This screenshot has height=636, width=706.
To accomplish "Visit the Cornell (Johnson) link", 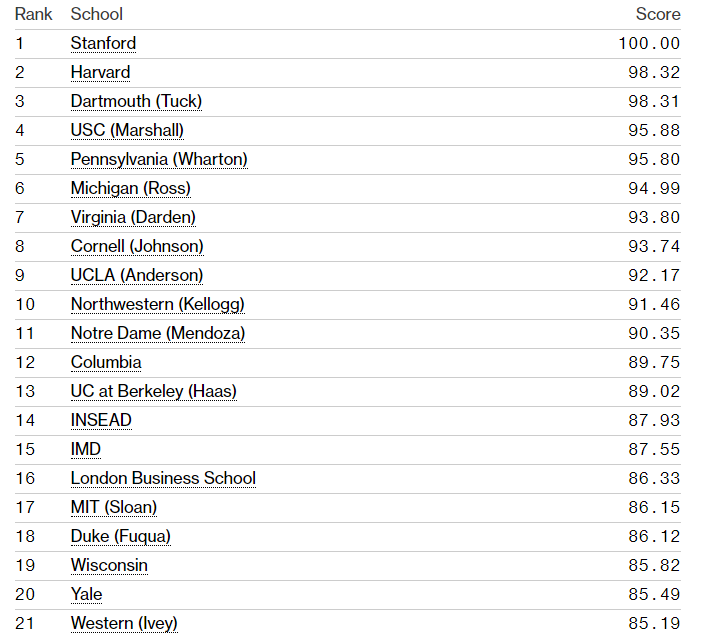I will 137,246.
